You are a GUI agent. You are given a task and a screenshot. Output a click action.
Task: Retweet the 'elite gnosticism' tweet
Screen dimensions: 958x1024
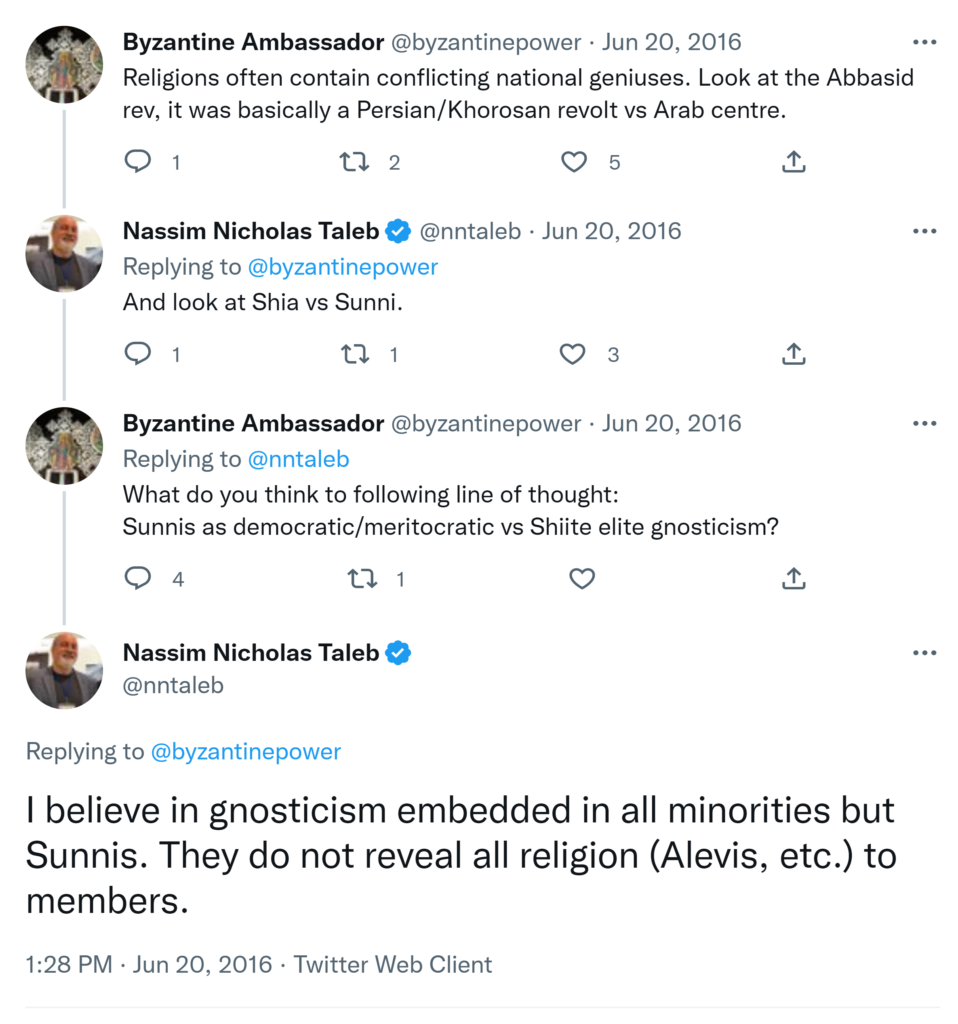pyautogui.click(x=361, y=578)
